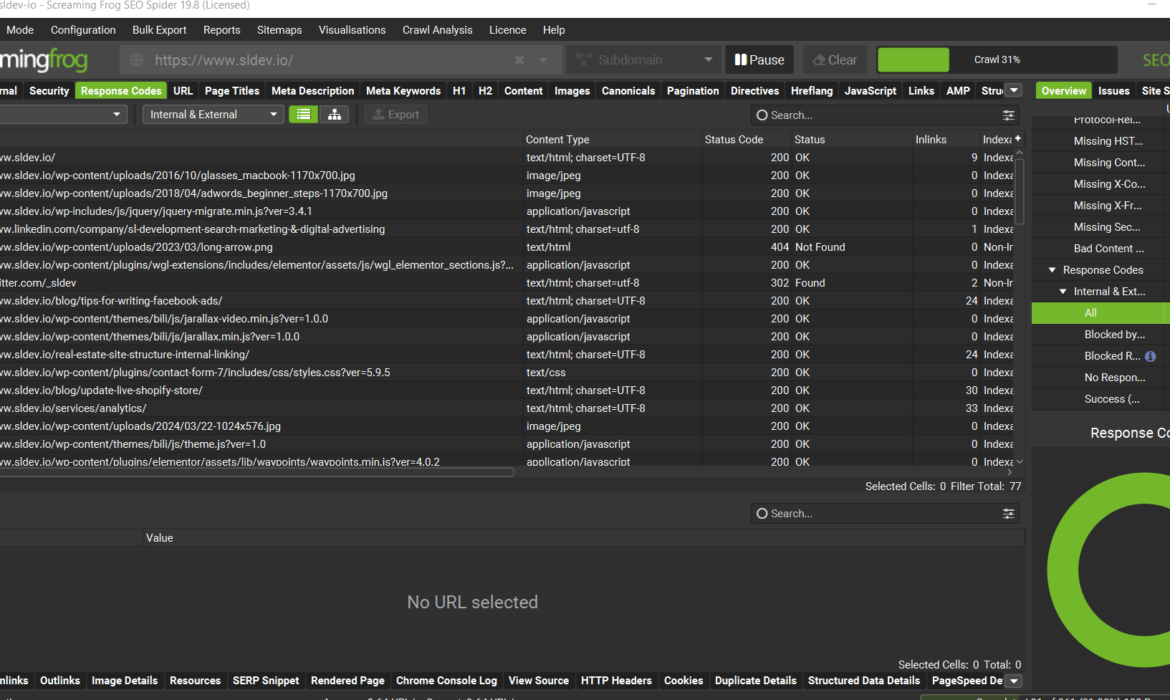The width and height of the screenshot is (1170, 700).
Task: Open the Sitemaps menu
Action: [279, 30]
